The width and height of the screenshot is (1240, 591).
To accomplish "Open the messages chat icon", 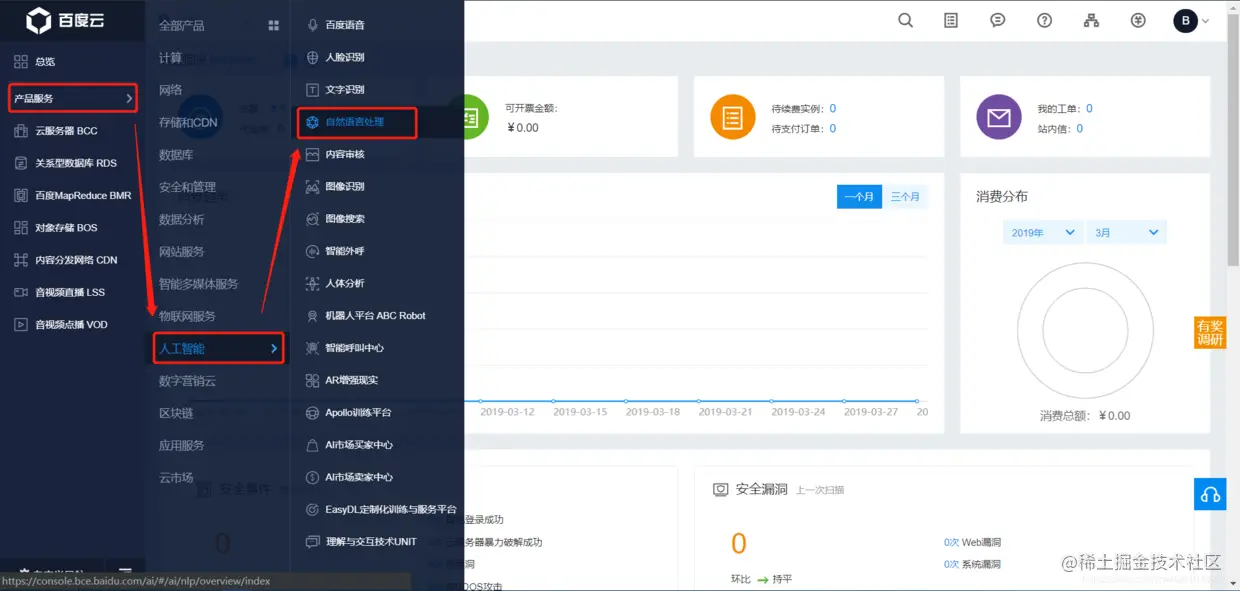I will [997, 20].
